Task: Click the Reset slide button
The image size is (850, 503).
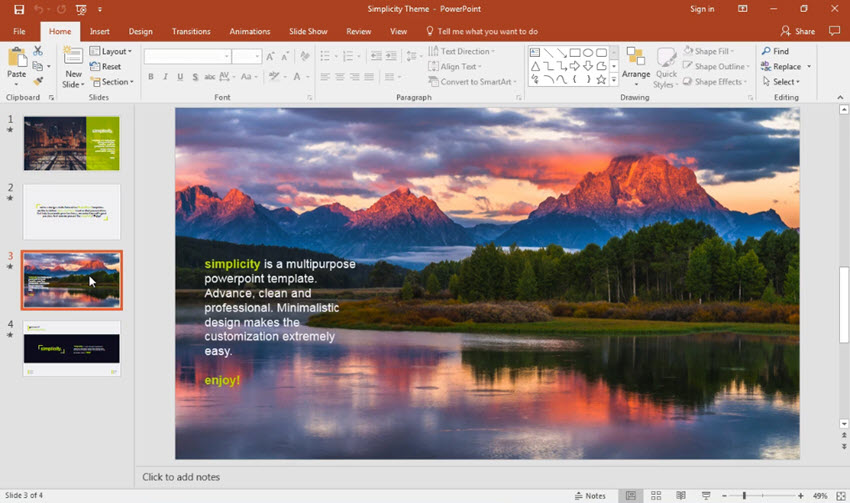Action: pyautogui.click(x=106, y=66)
